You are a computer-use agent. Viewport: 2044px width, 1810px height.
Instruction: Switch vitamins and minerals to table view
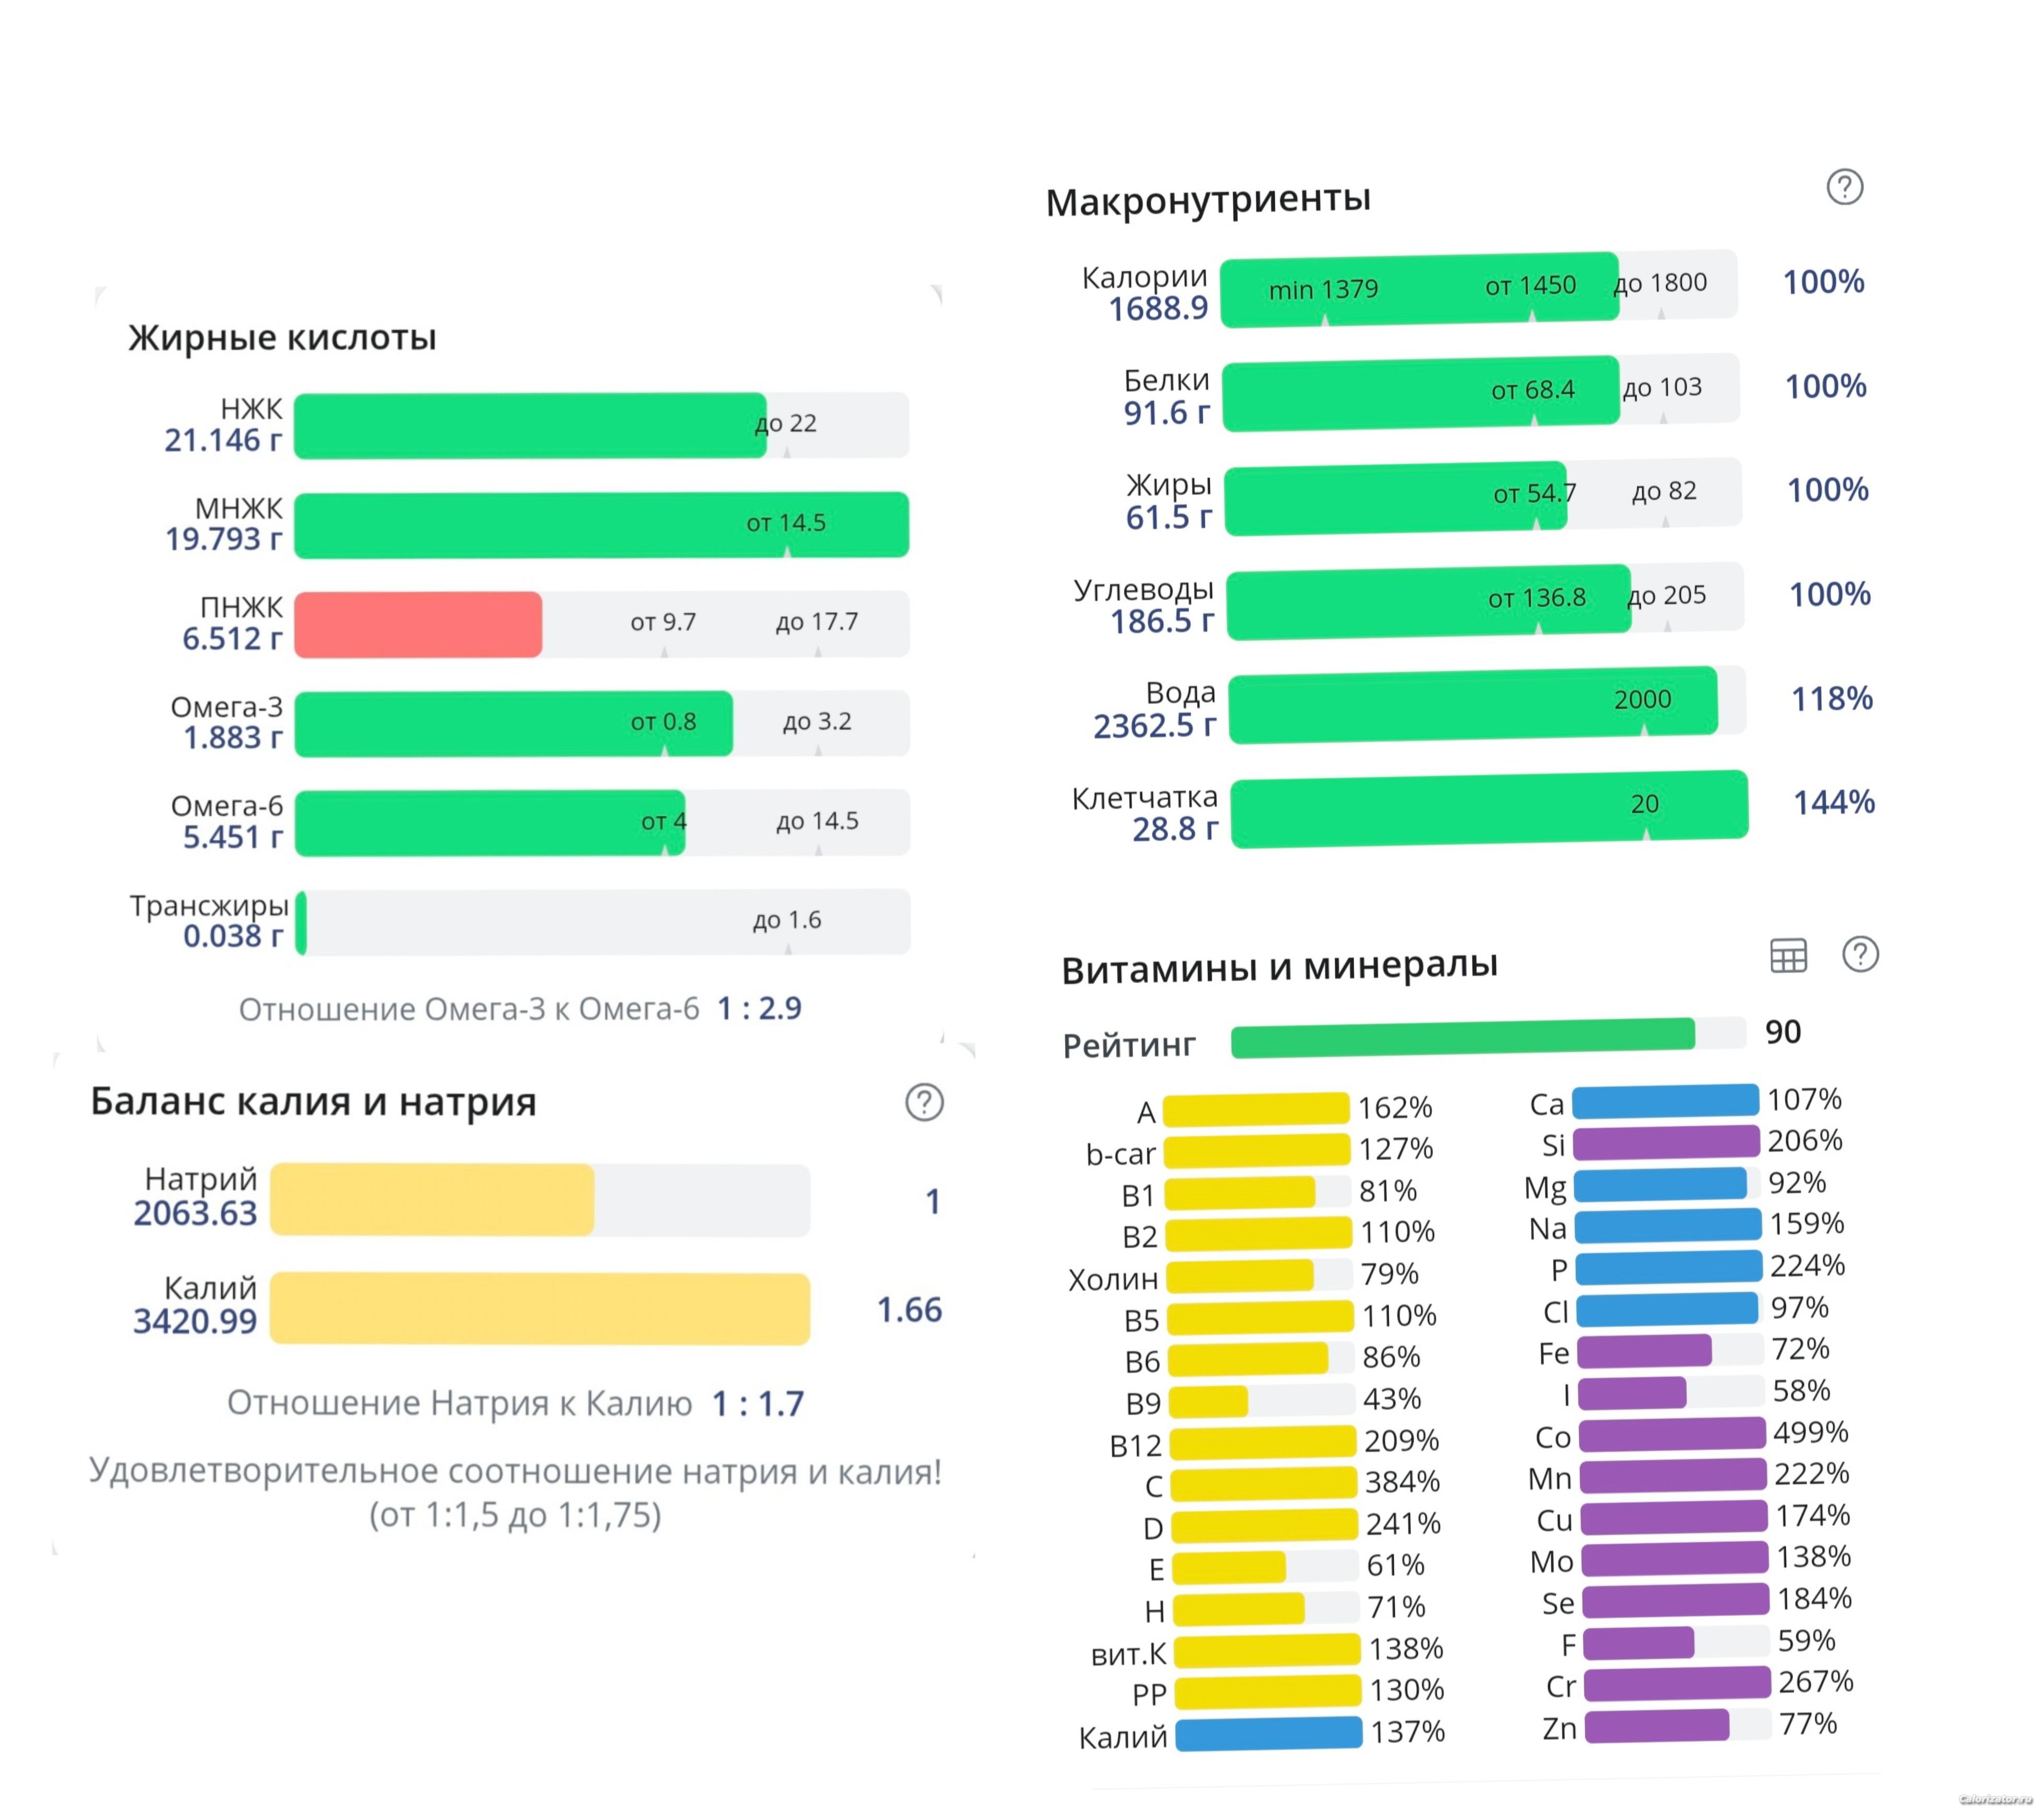coord(1788,956)
